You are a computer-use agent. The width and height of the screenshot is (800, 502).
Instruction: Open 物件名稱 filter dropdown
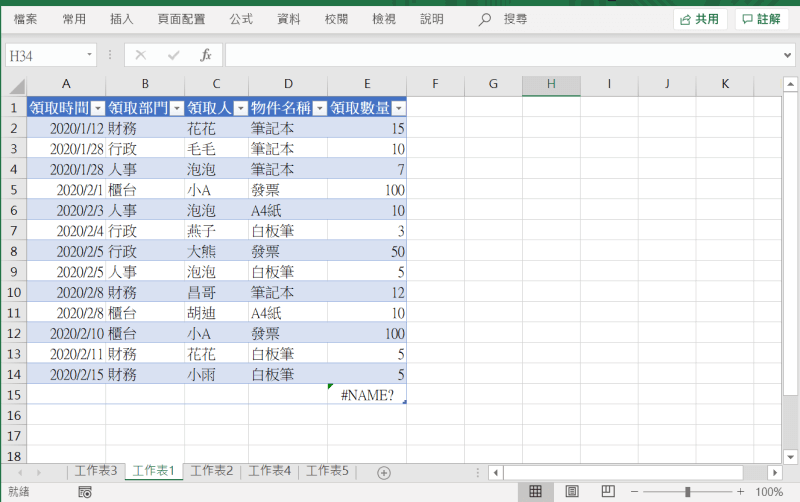pos(319,108)
